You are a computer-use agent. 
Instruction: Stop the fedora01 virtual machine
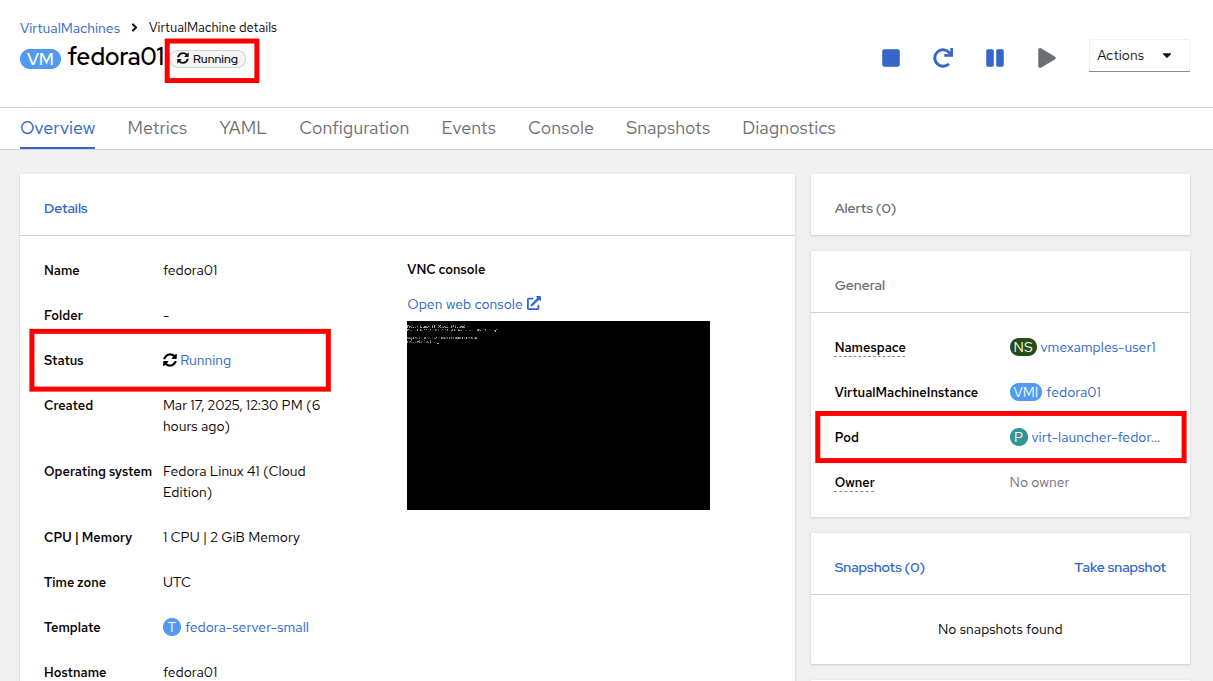891,58
